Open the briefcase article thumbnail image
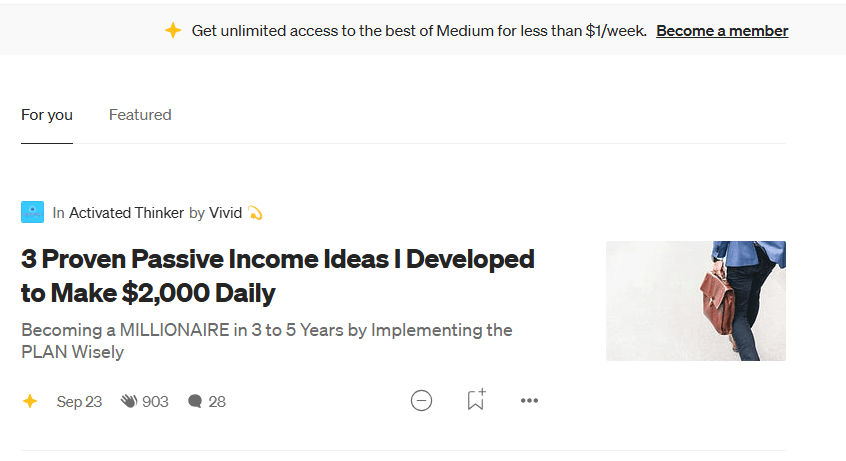 click(x=696, y=301)
